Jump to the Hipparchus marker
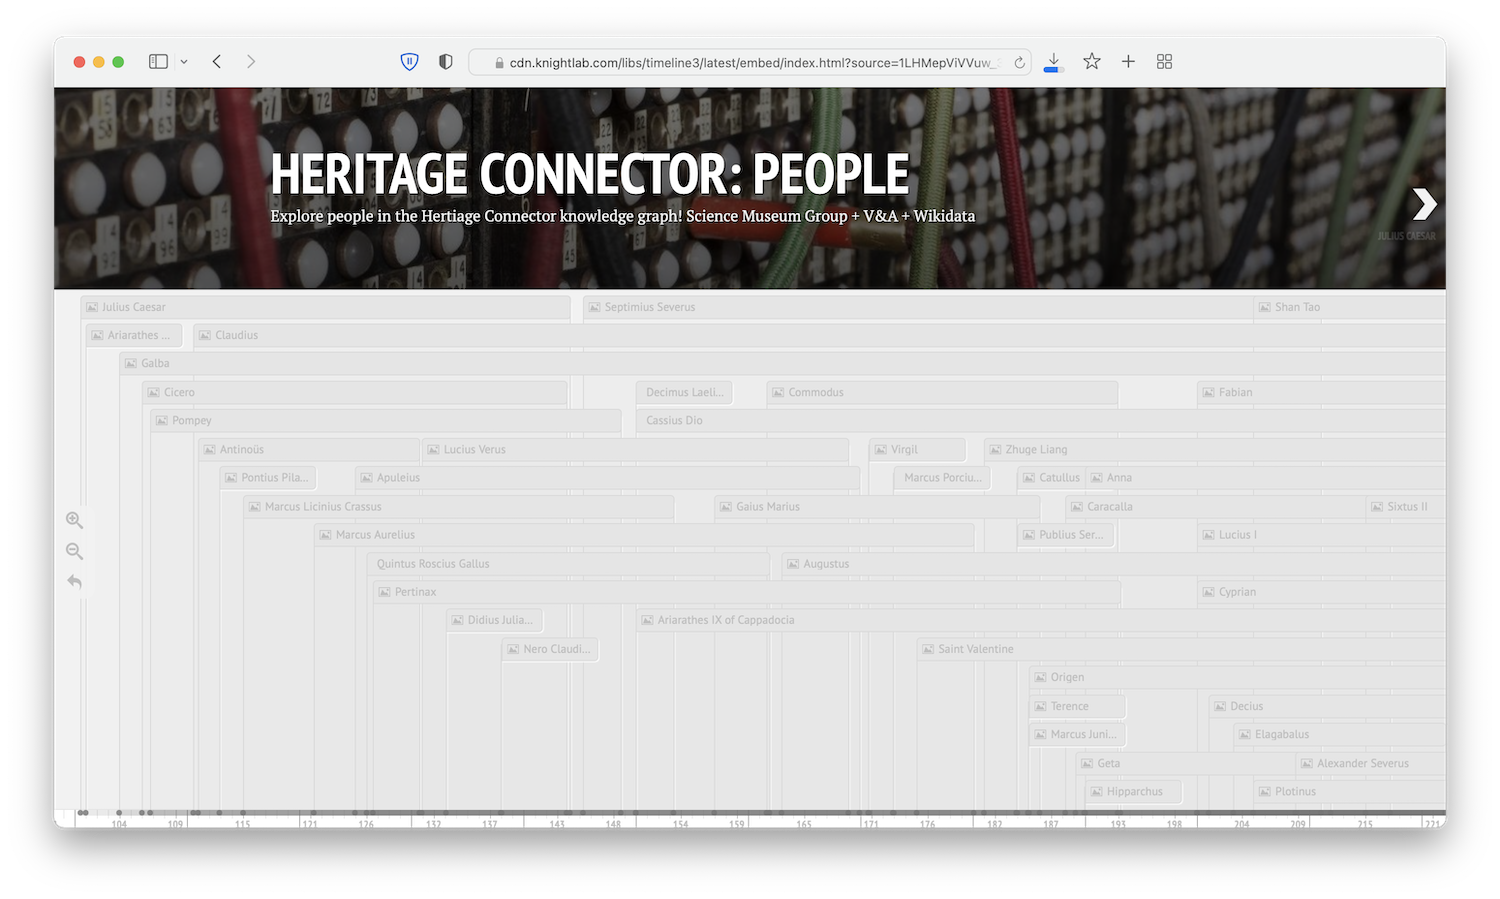The height and width of the screenshot is (899, 1500). [x=1134, y=791]
